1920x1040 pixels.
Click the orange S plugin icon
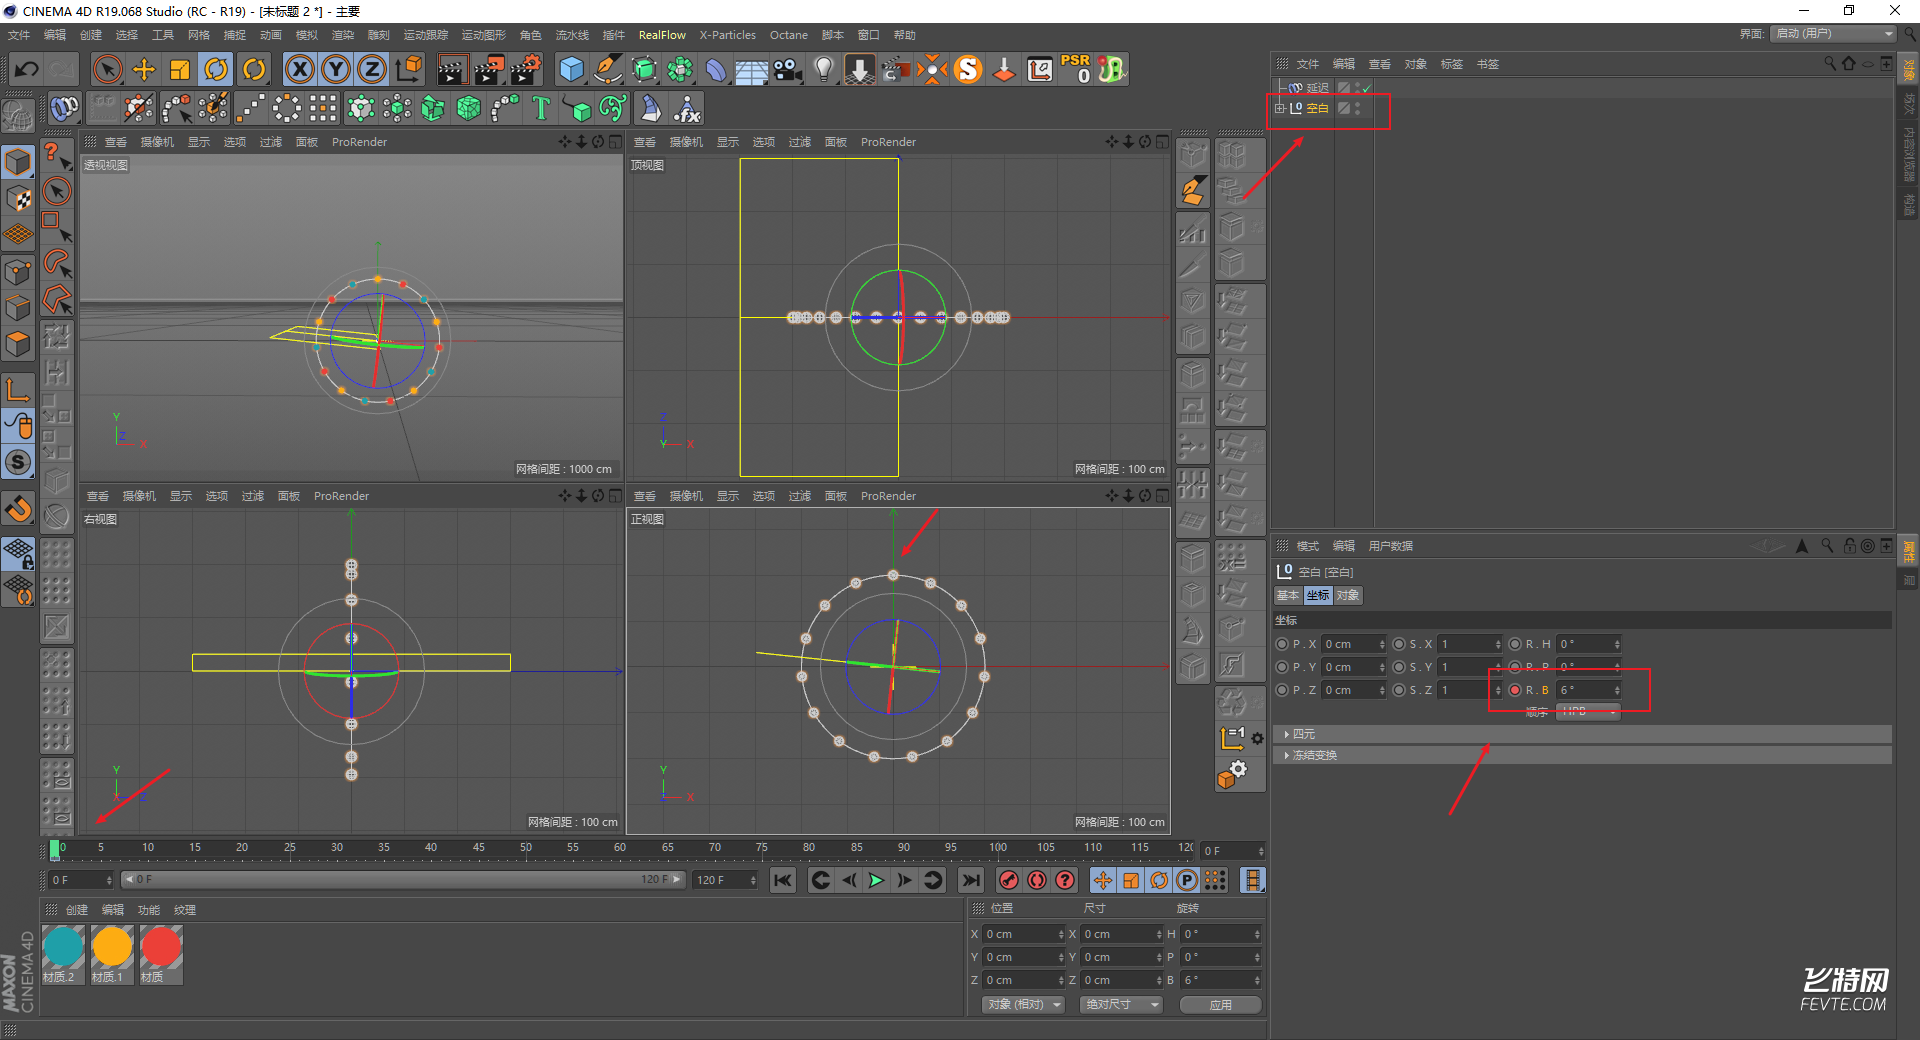click(968, 69)
